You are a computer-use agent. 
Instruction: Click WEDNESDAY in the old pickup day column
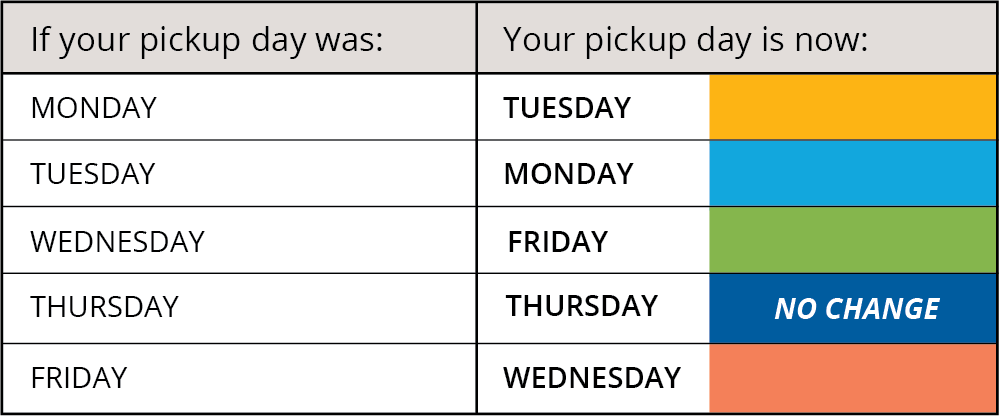117,241
